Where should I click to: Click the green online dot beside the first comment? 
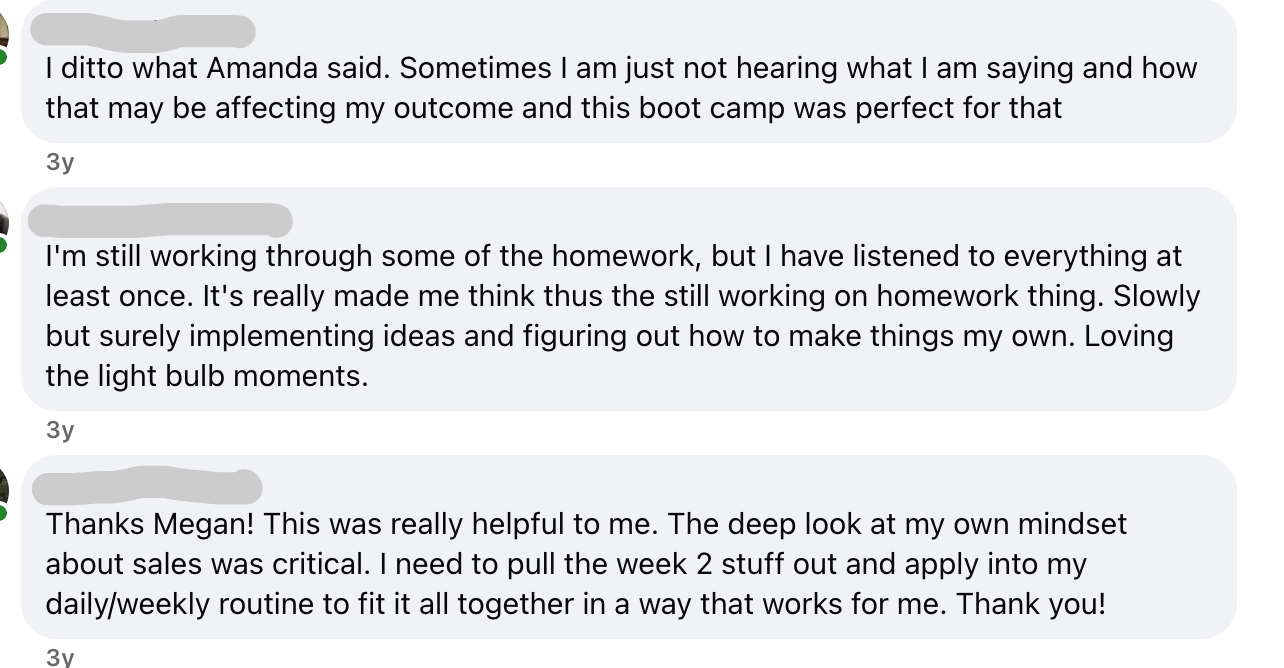[4, 58]
